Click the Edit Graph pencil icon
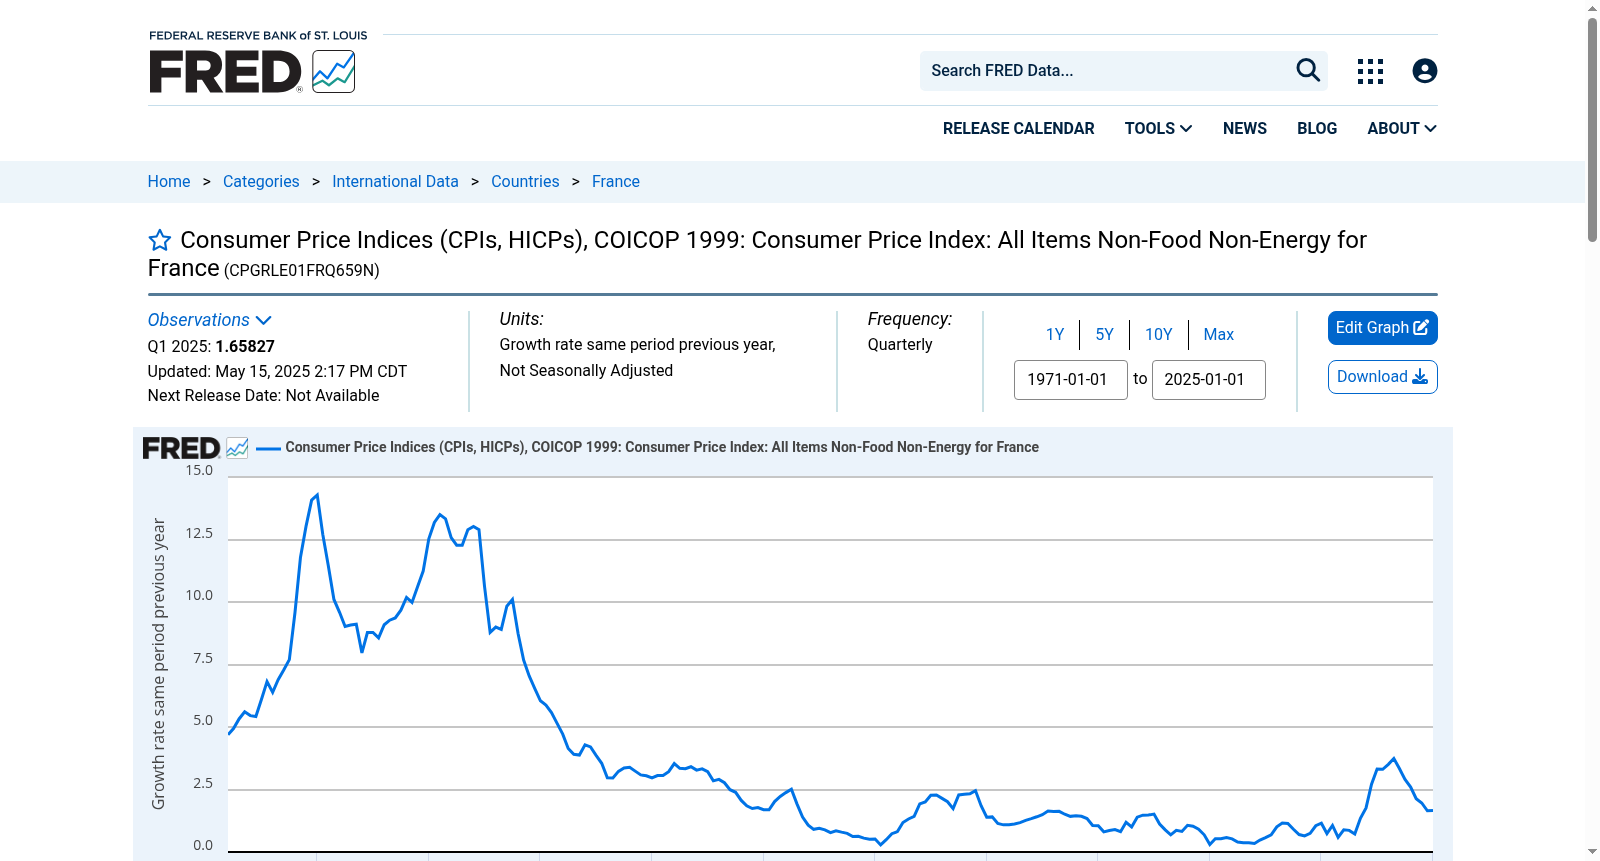1600x861 pixels. (1421, 328)
